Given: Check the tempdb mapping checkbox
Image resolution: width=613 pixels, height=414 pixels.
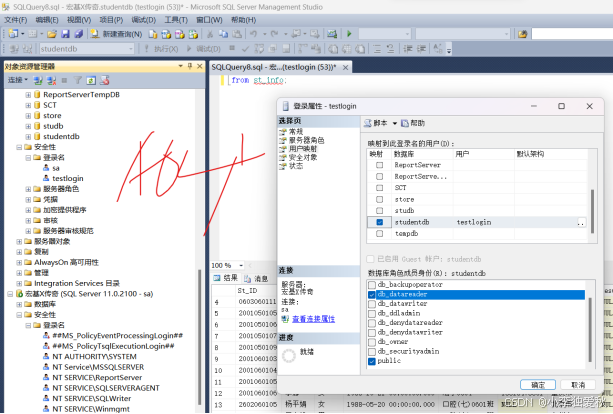Looking at the screenshot, I should pos(379,233).
